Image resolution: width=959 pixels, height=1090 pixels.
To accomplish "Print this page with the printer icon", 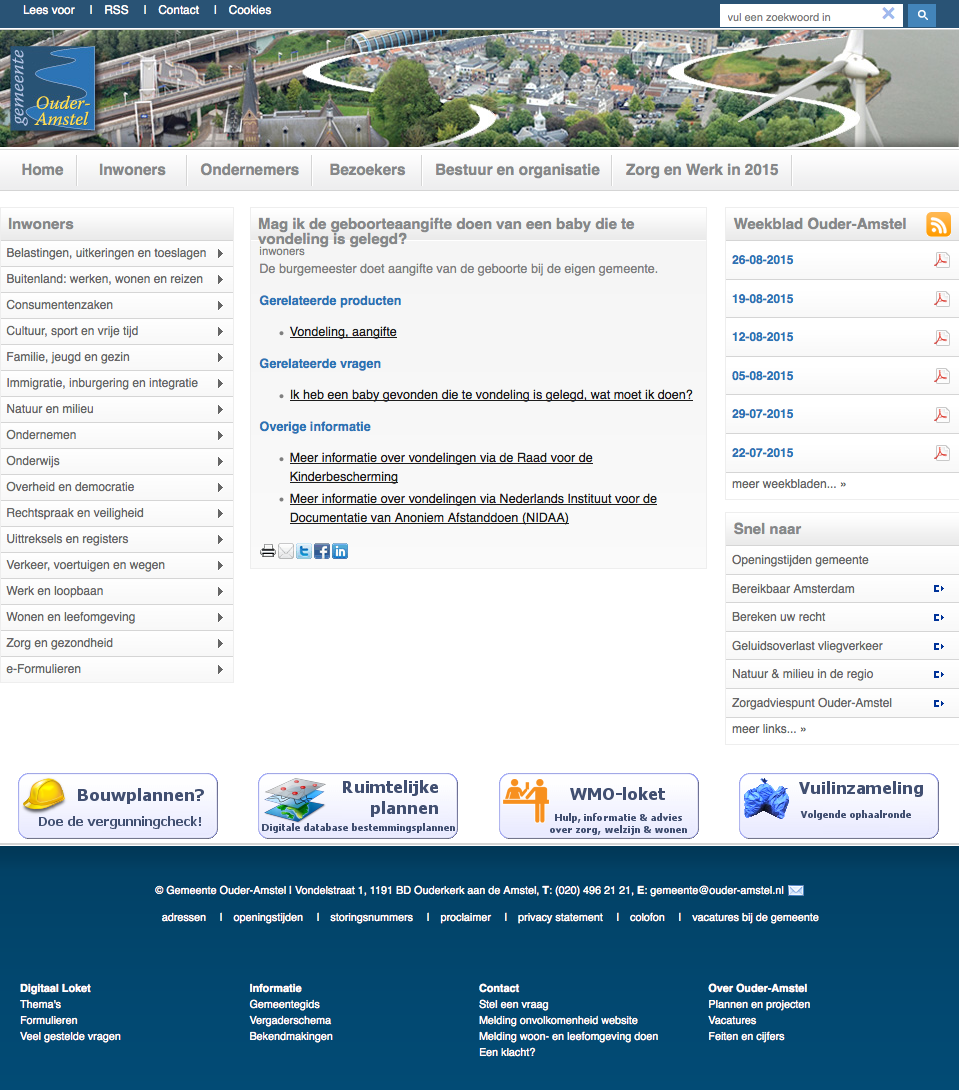I will pos(268,551).
